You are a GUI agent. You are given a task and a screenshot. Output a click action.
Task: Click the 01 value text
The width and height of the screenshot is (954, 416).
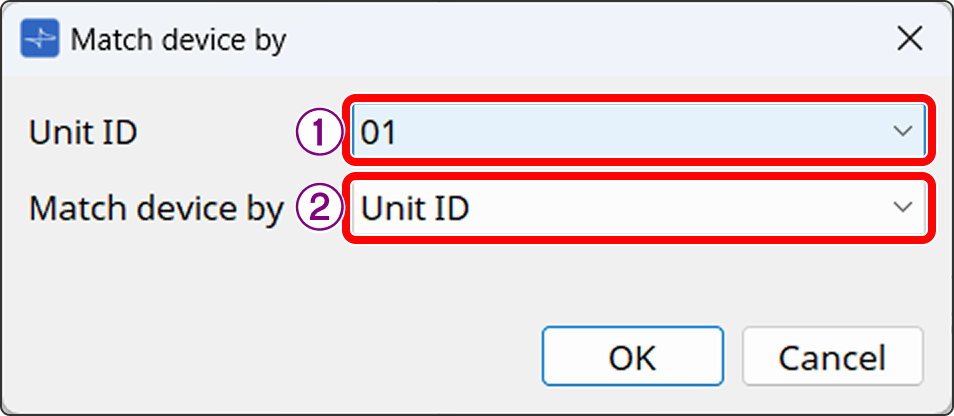point(379,133)
